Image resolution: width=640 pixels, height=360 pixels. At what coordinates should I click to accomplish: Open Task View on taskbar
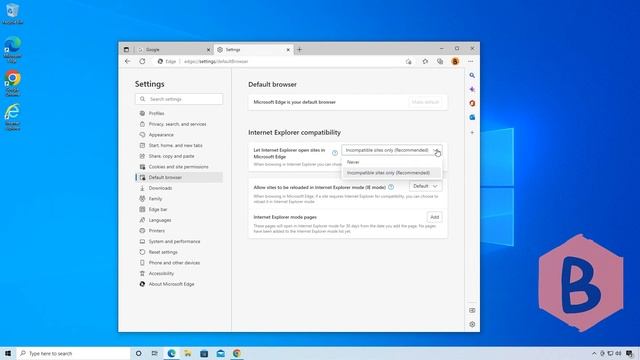point(155,353)
